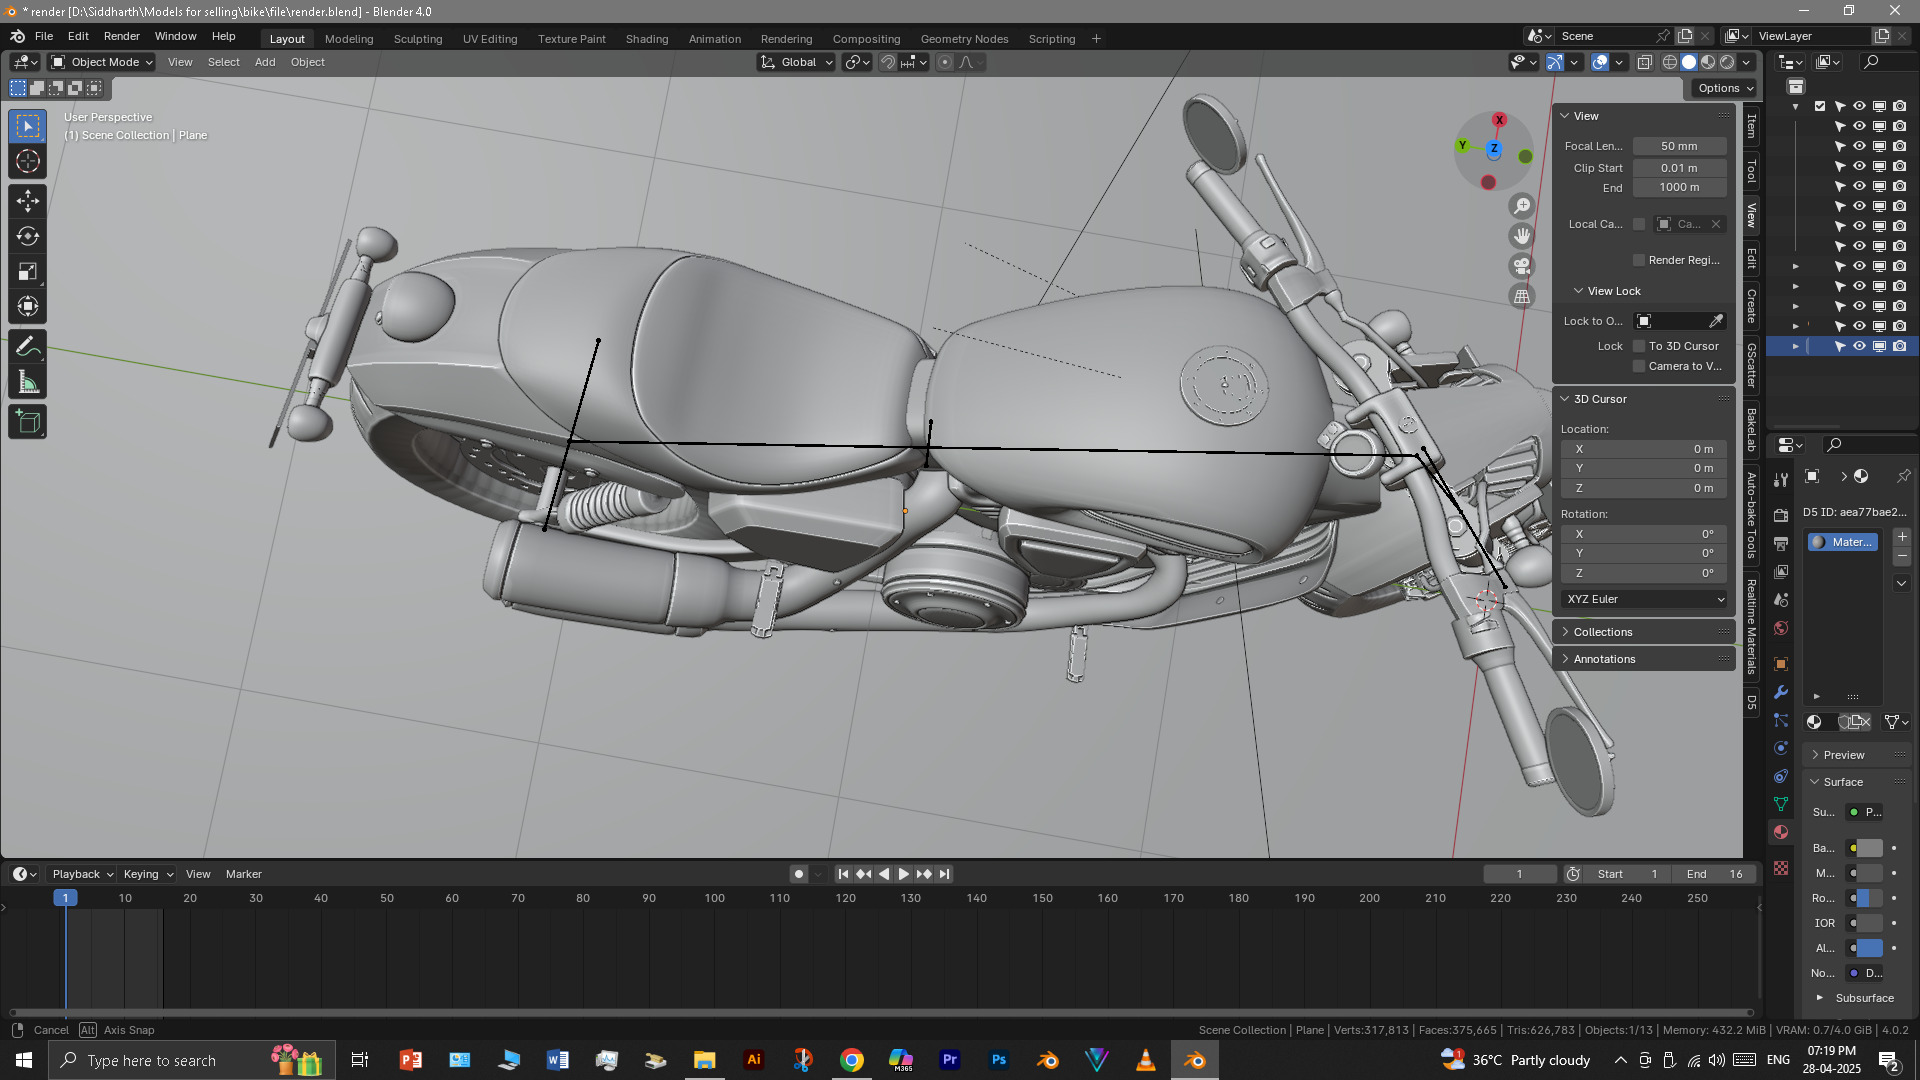
Task: Toggle camera view gizmo icon
Action: [1522, 266]
